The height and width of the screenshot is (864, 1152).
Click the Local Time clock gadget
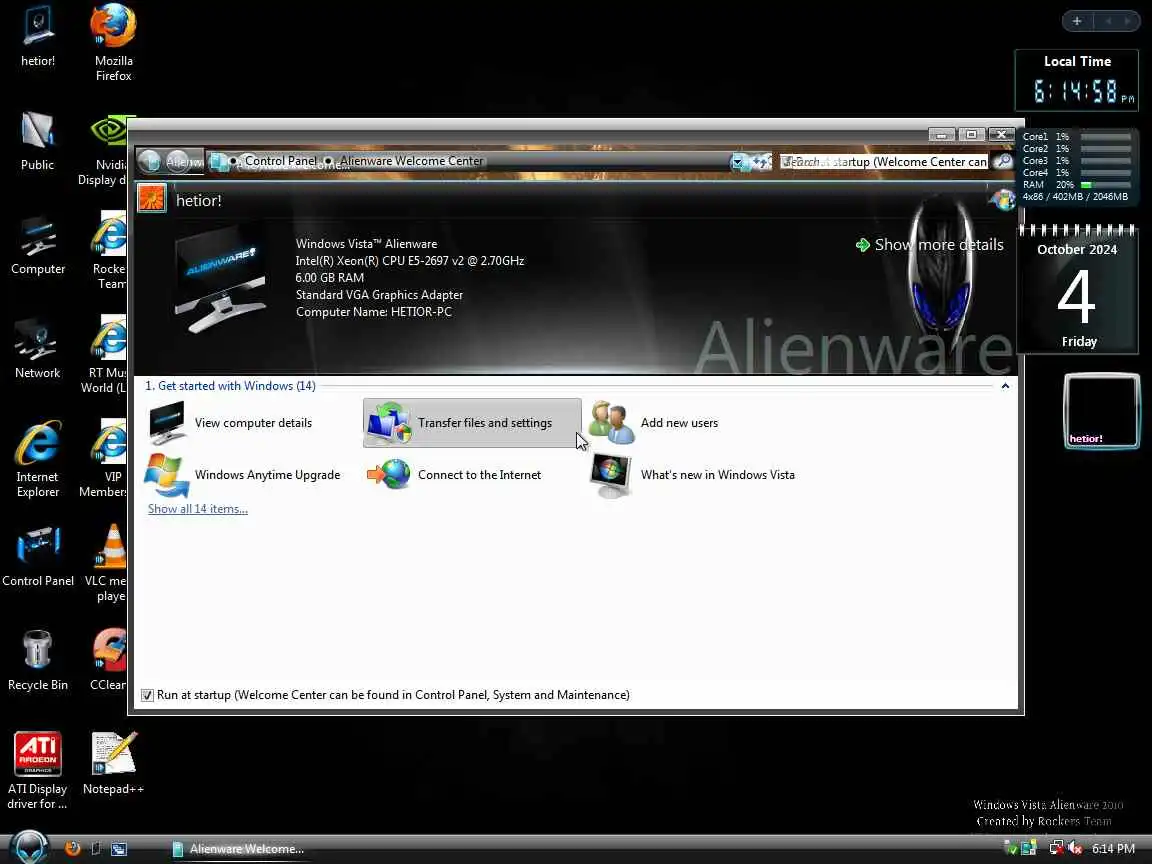1076,81
